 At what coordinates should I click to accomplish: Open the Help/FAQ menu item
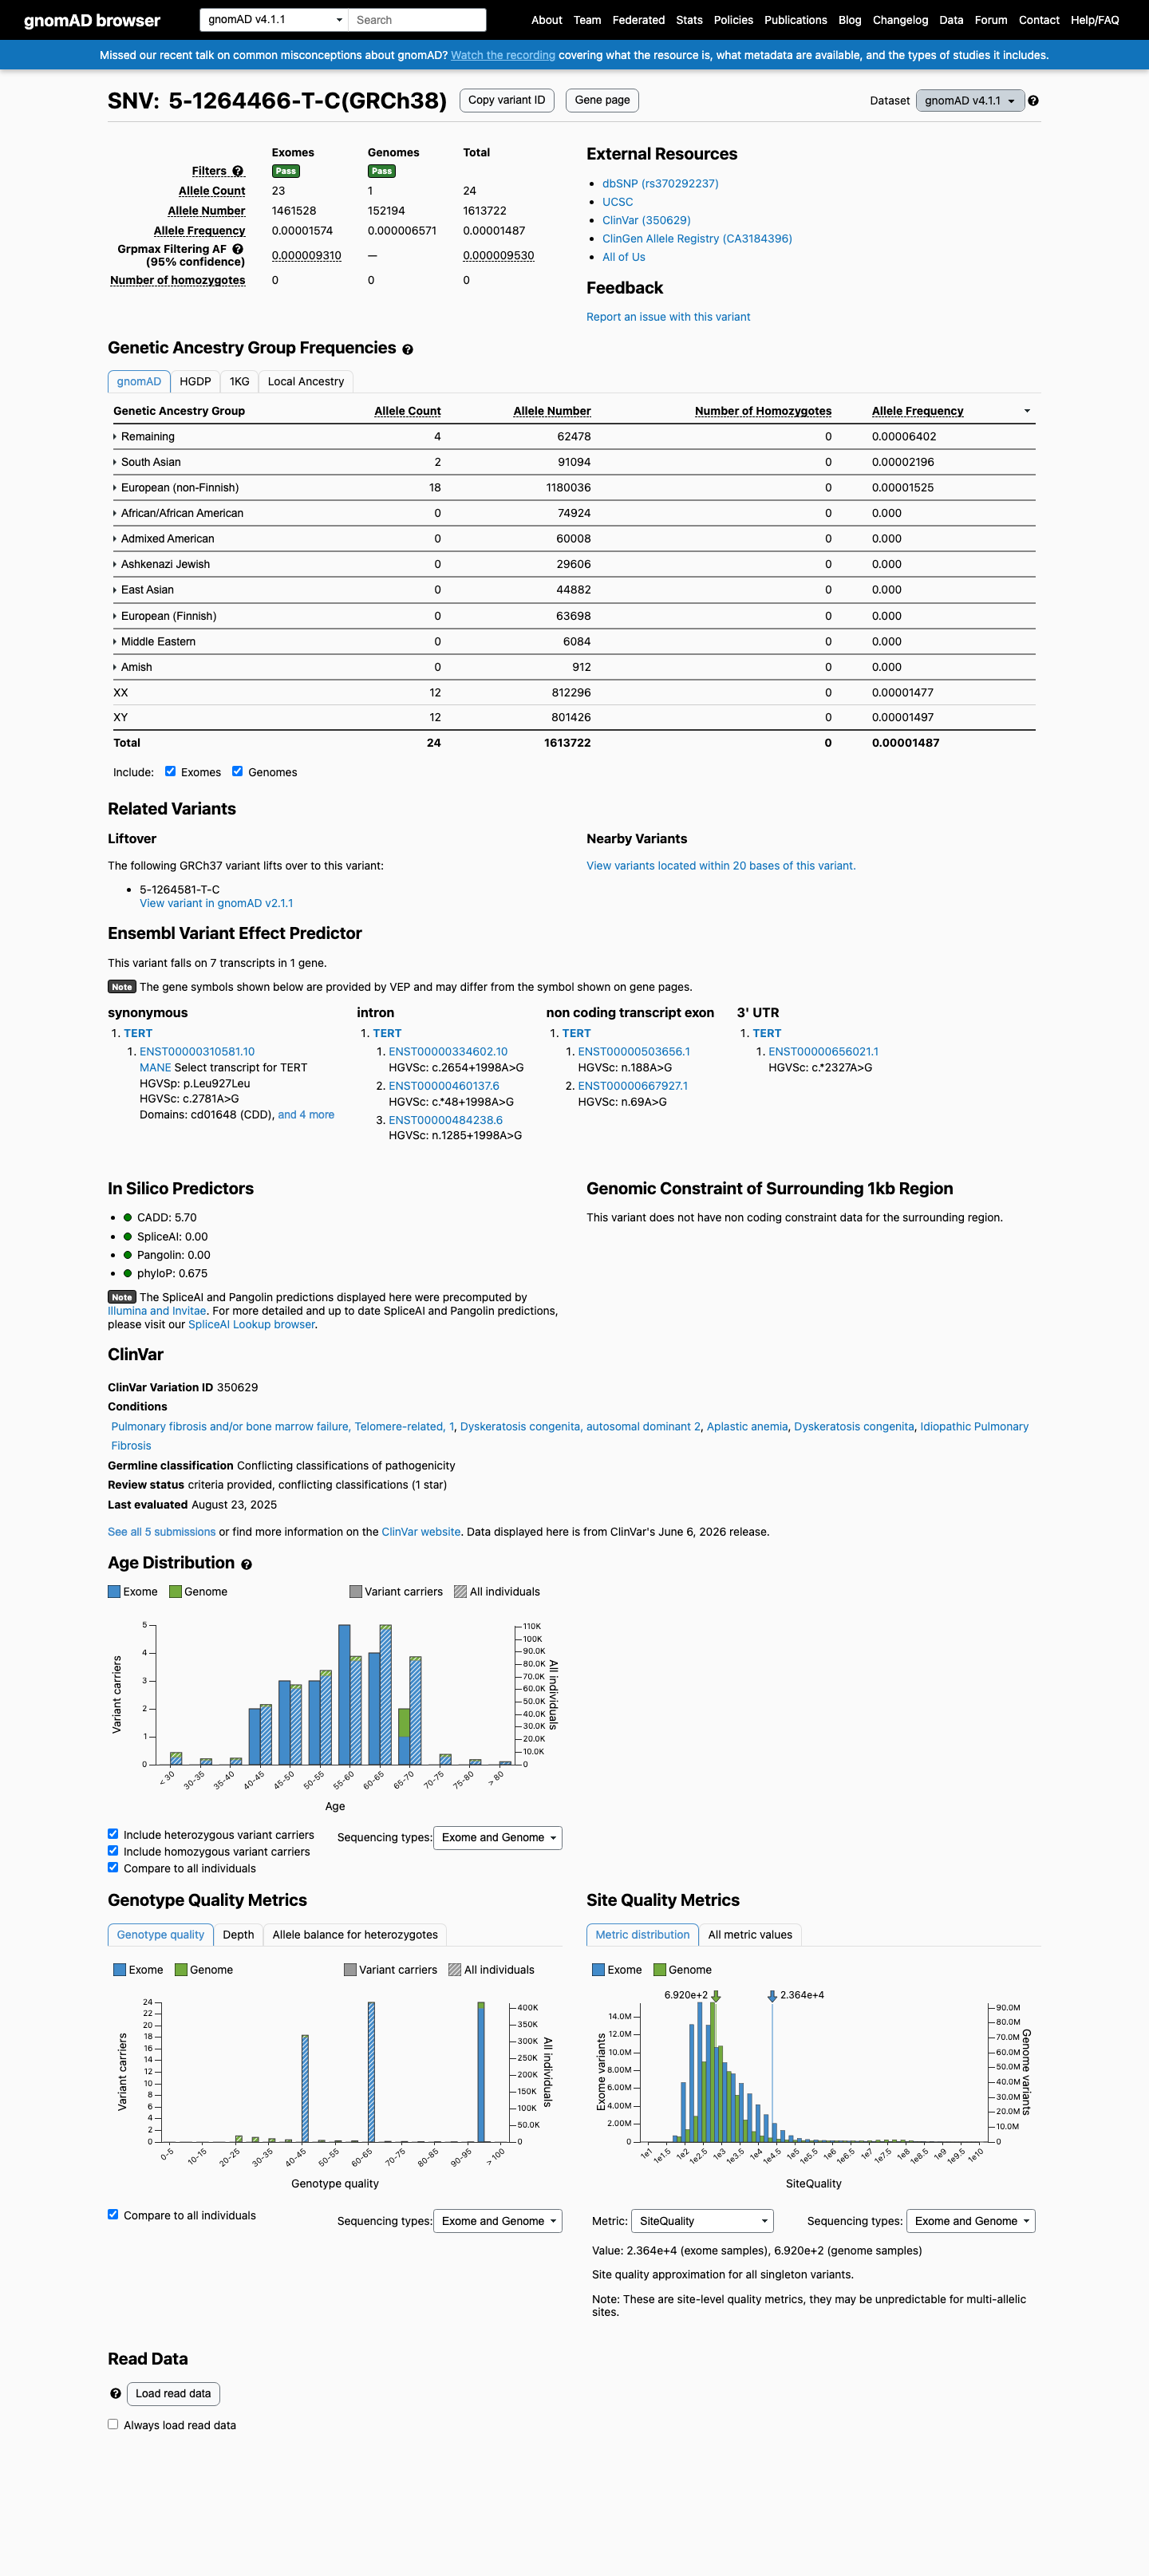(1095, 20)
